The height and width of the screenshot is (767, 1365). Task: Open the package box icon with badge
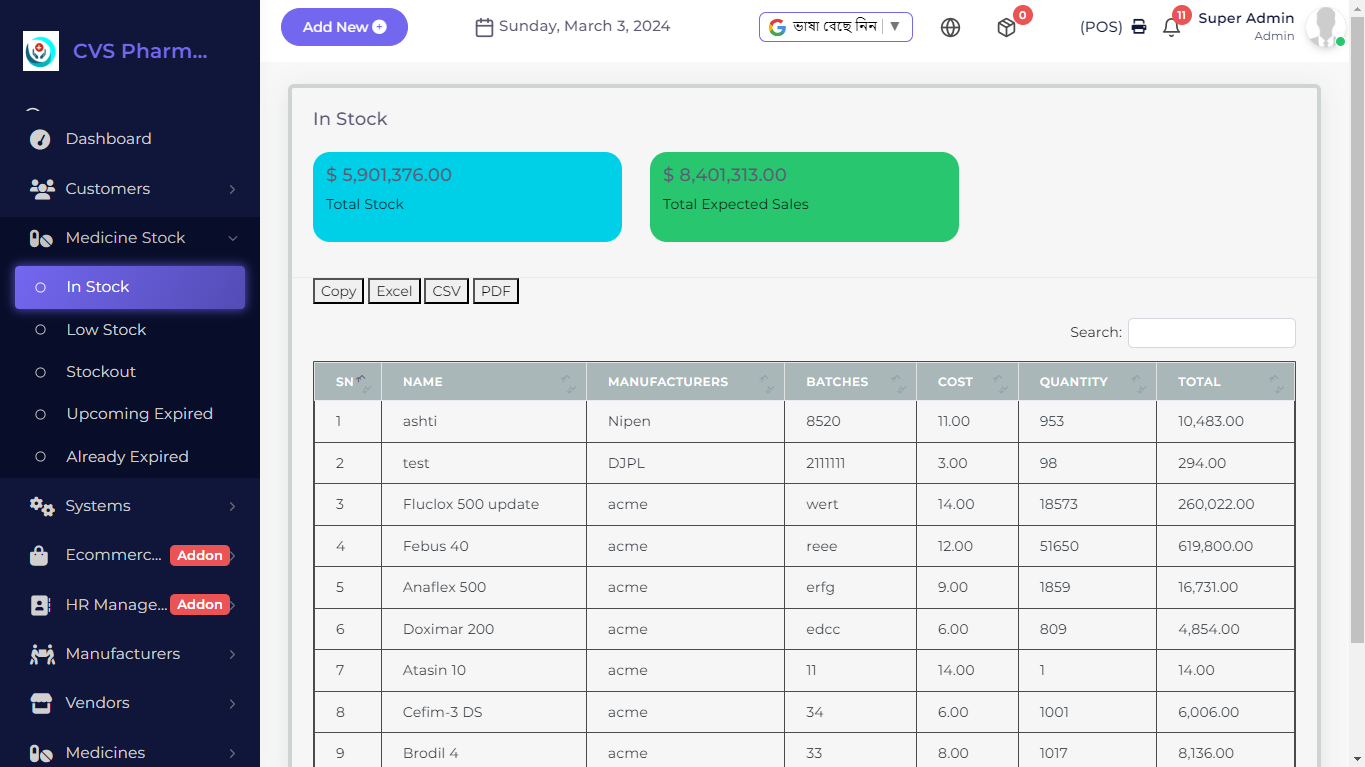coord(1006,28)
